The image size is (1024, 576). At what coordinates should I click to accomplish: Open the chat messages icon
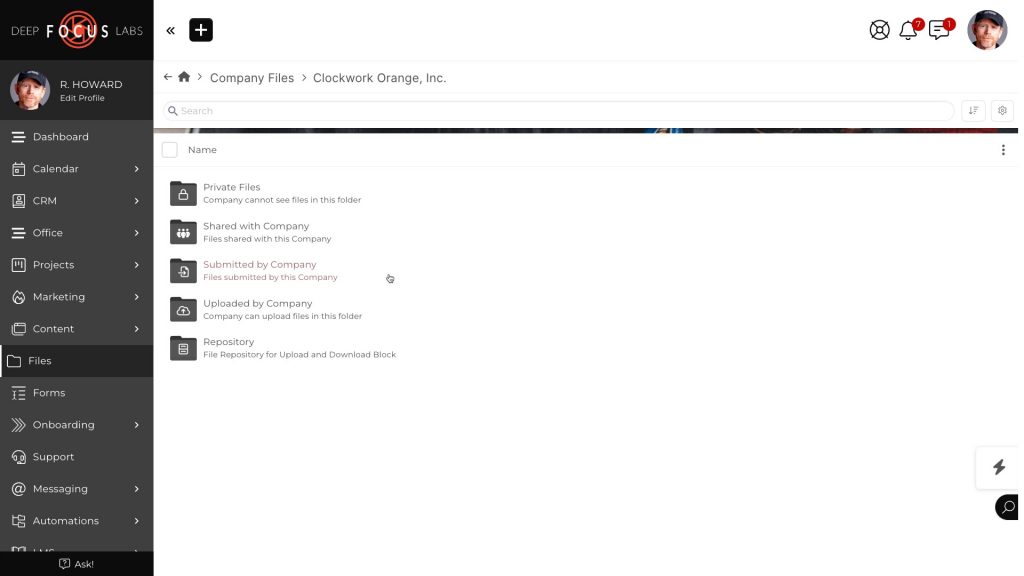[939, 30]
